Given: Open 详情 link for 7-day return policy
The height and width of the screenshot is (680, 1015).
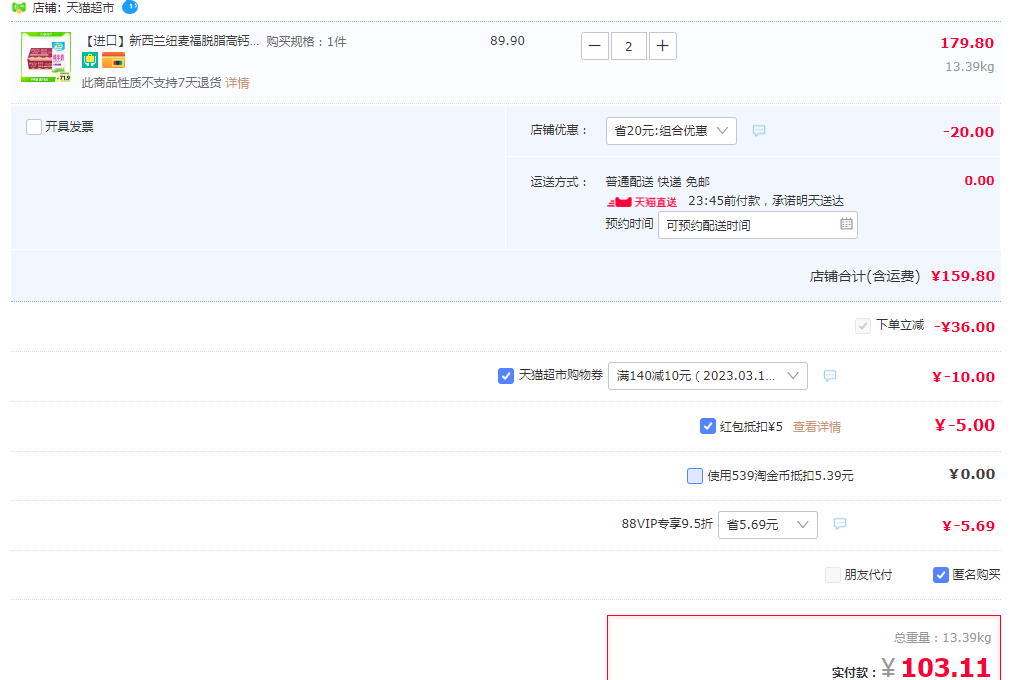Looking at the screenshot, I should [237, 83].
